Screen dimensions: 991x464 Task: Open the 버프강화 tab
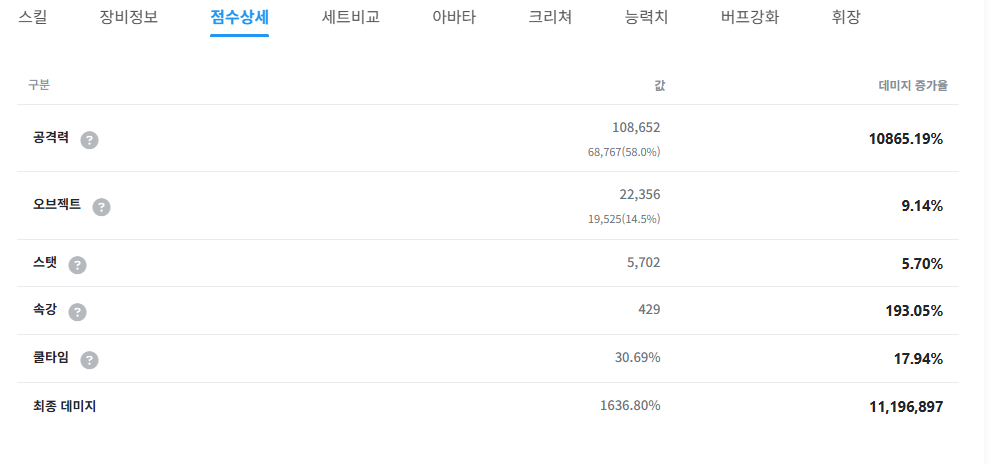coord(749,17)
